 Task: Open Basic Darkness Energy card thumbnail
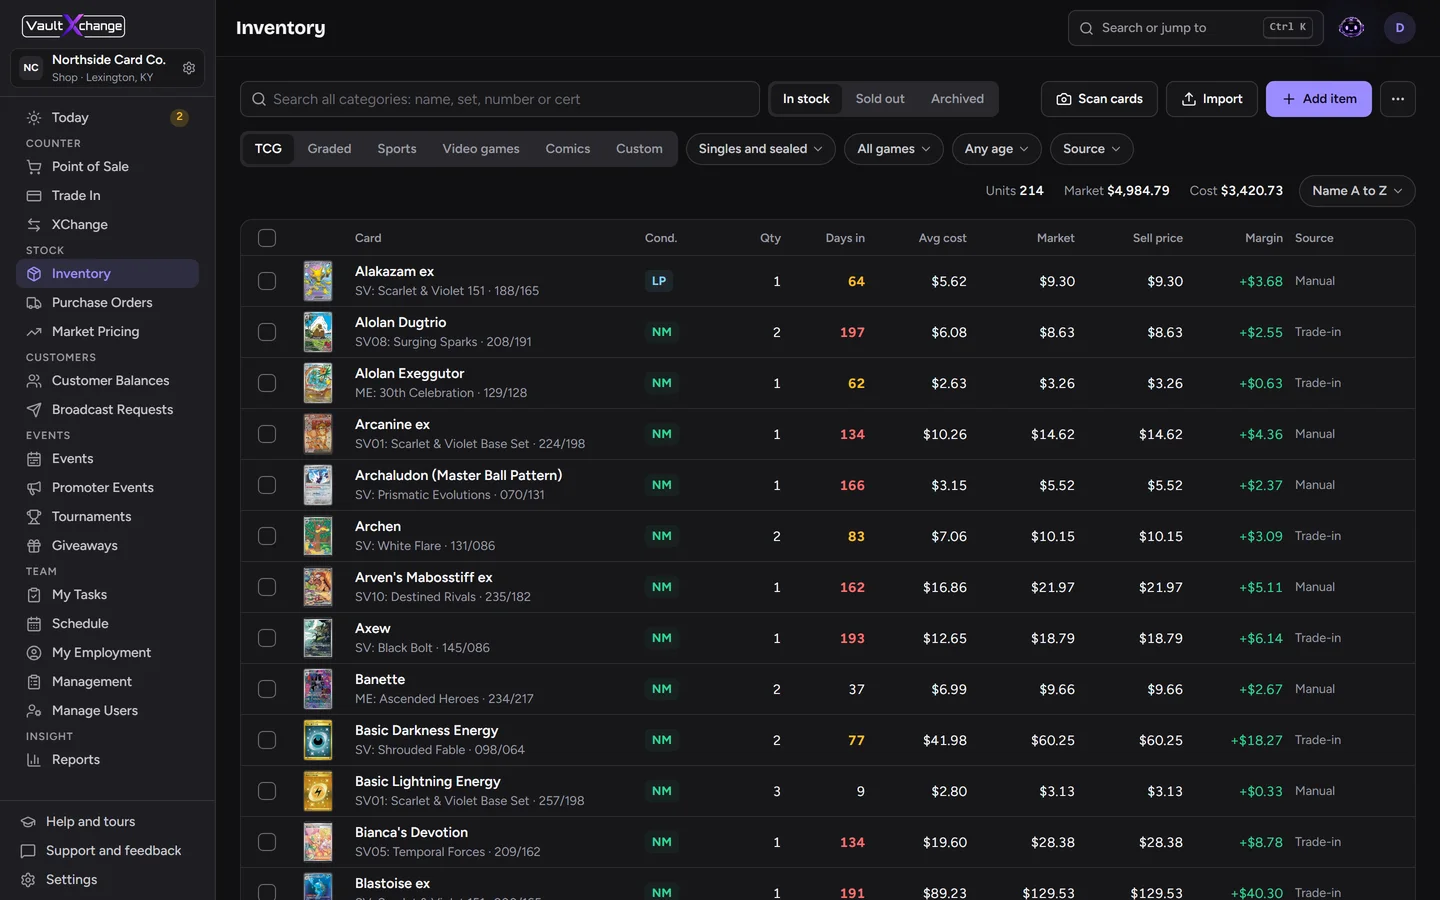tap(318, 740)
